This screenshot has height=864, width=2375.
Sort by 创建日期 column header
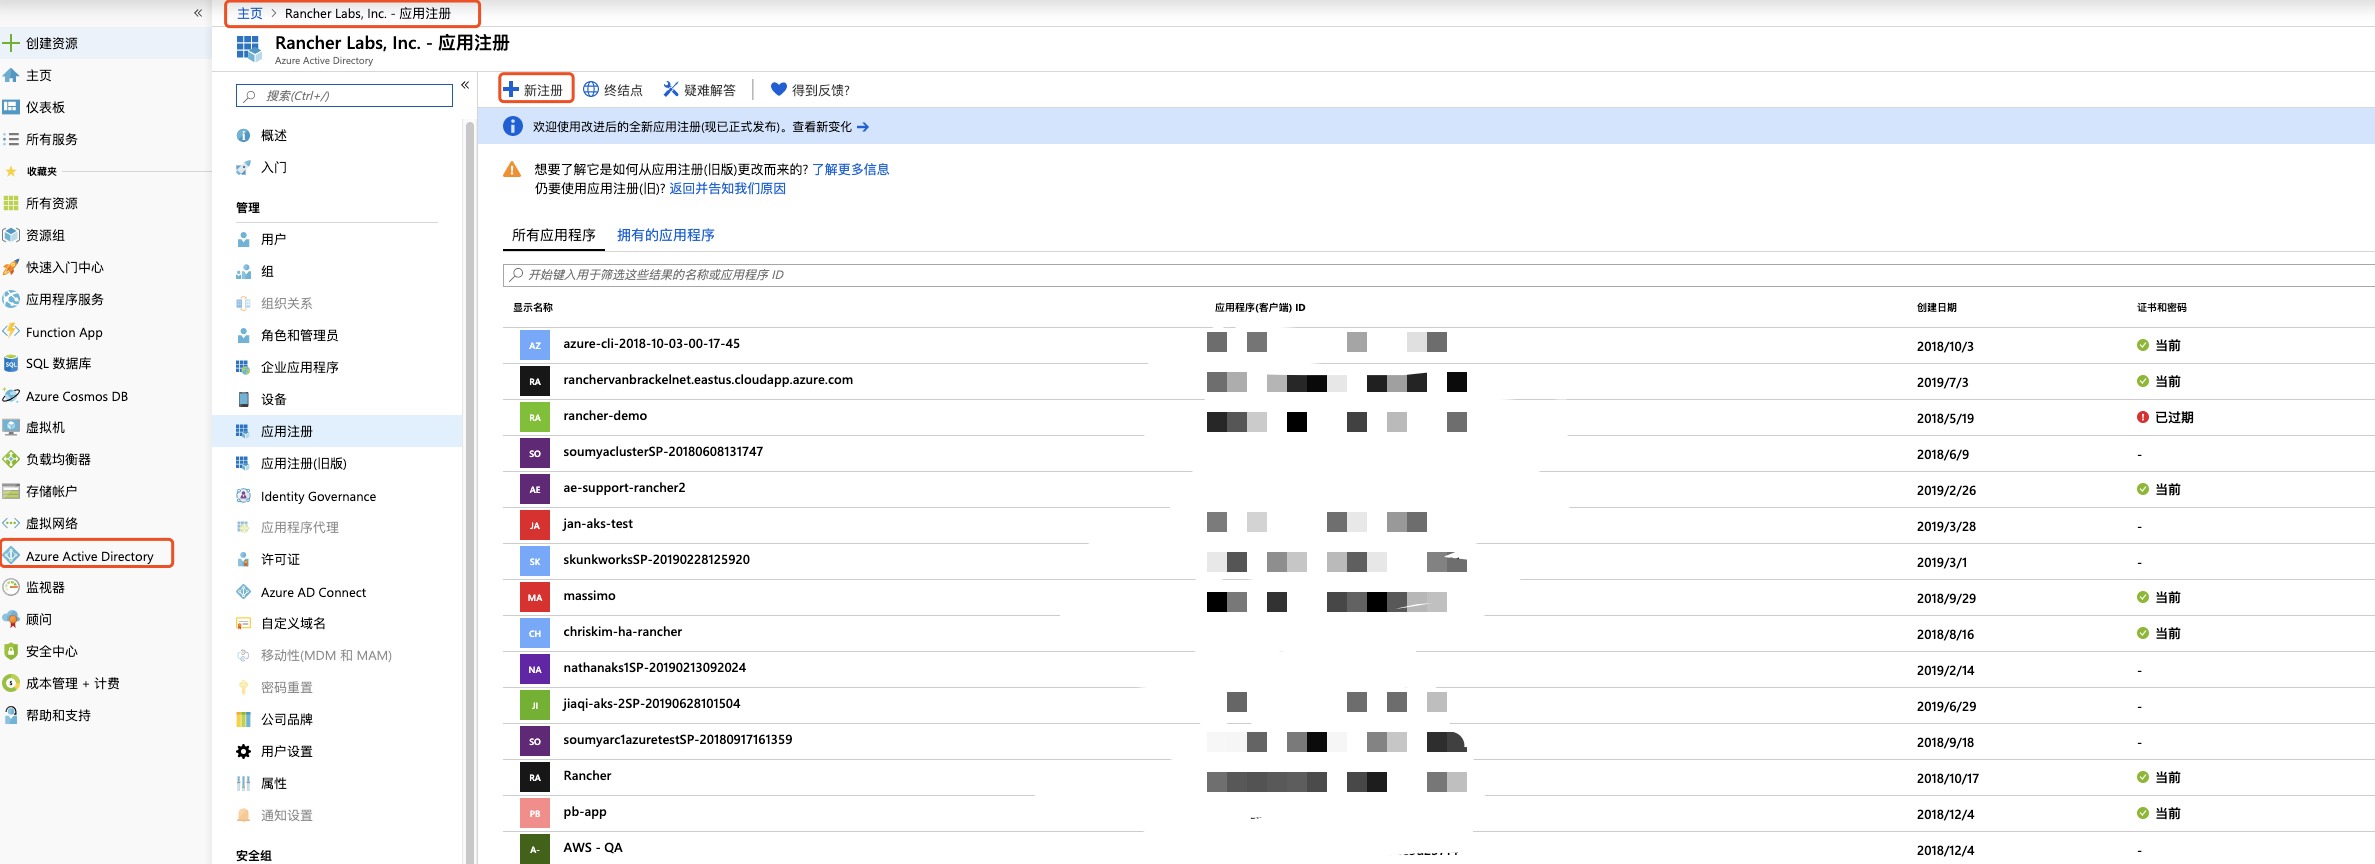coord(1936,307)
